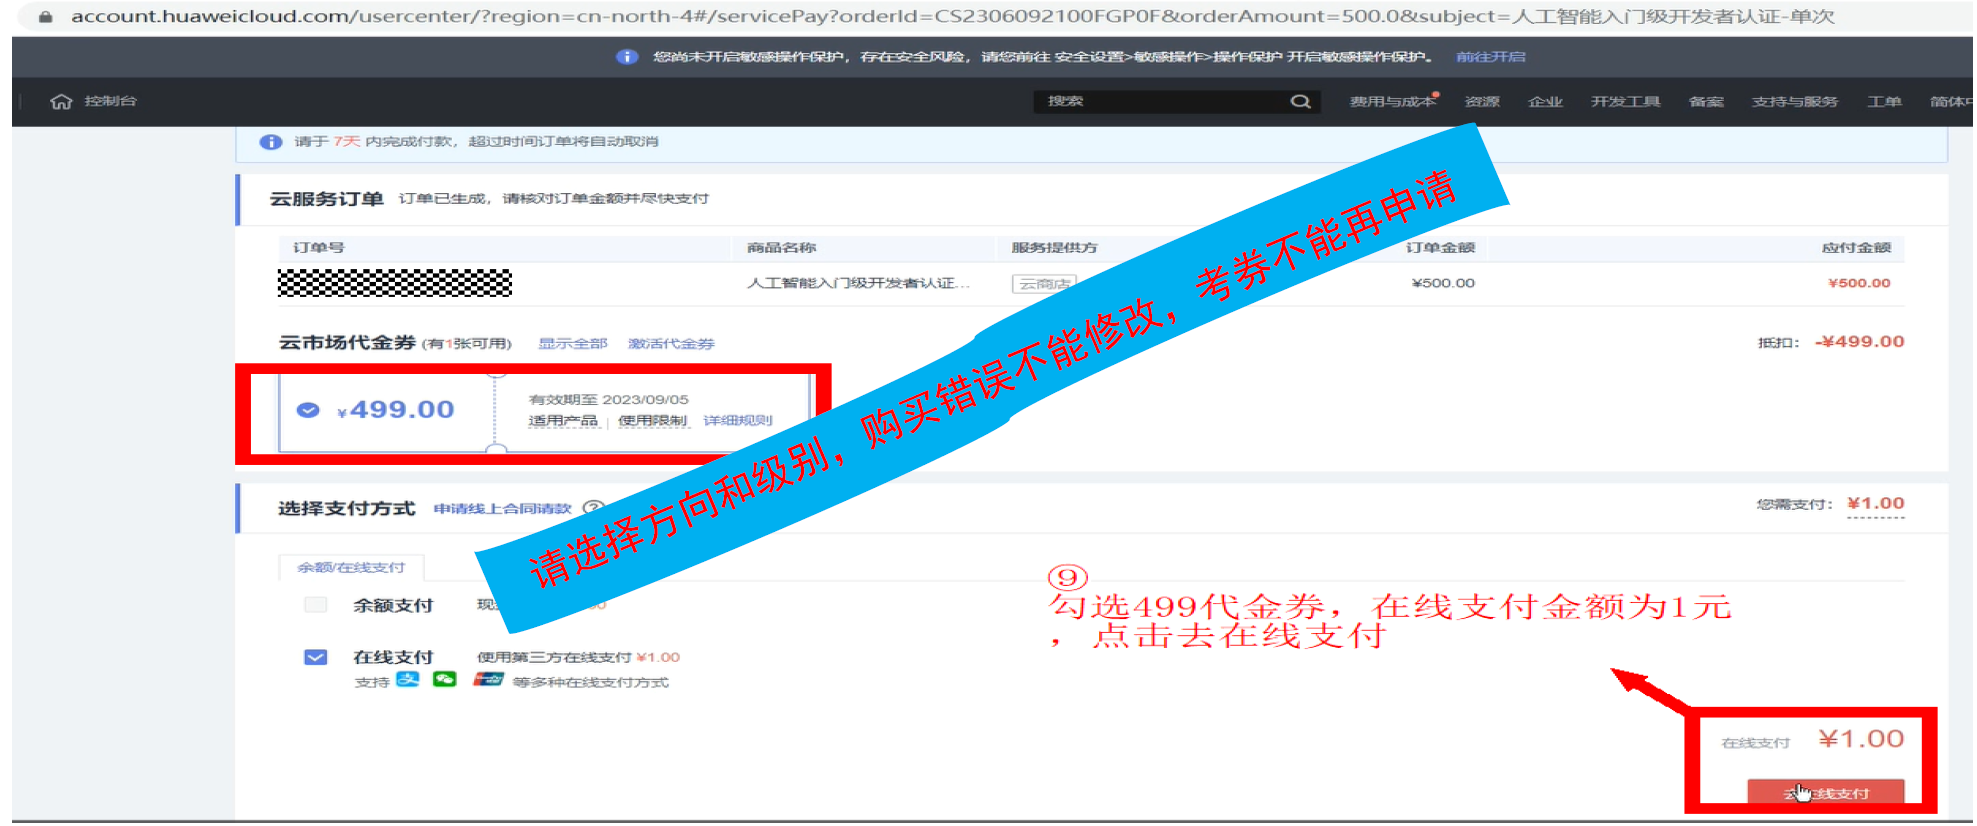Open the 企业 menu
This screenshot has height=826, width=1977.
point(1545,101)
